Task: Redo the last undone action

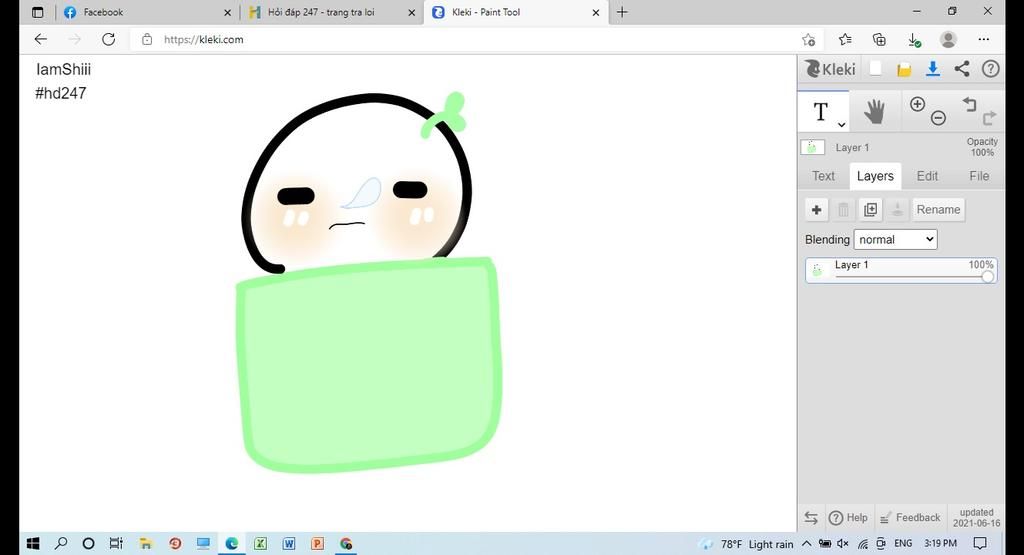Action: click(x=989, y=118)
